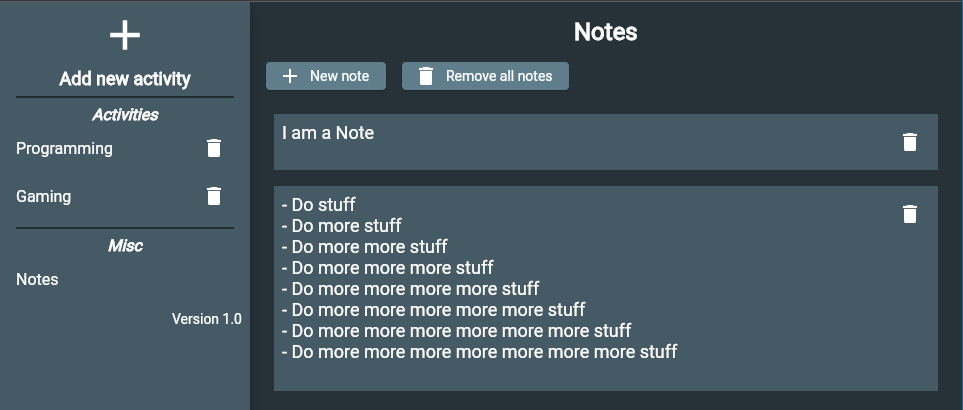This screenshot has height=410, width=963.
Task: Click the Add new activity label
Action: [125, 79]
